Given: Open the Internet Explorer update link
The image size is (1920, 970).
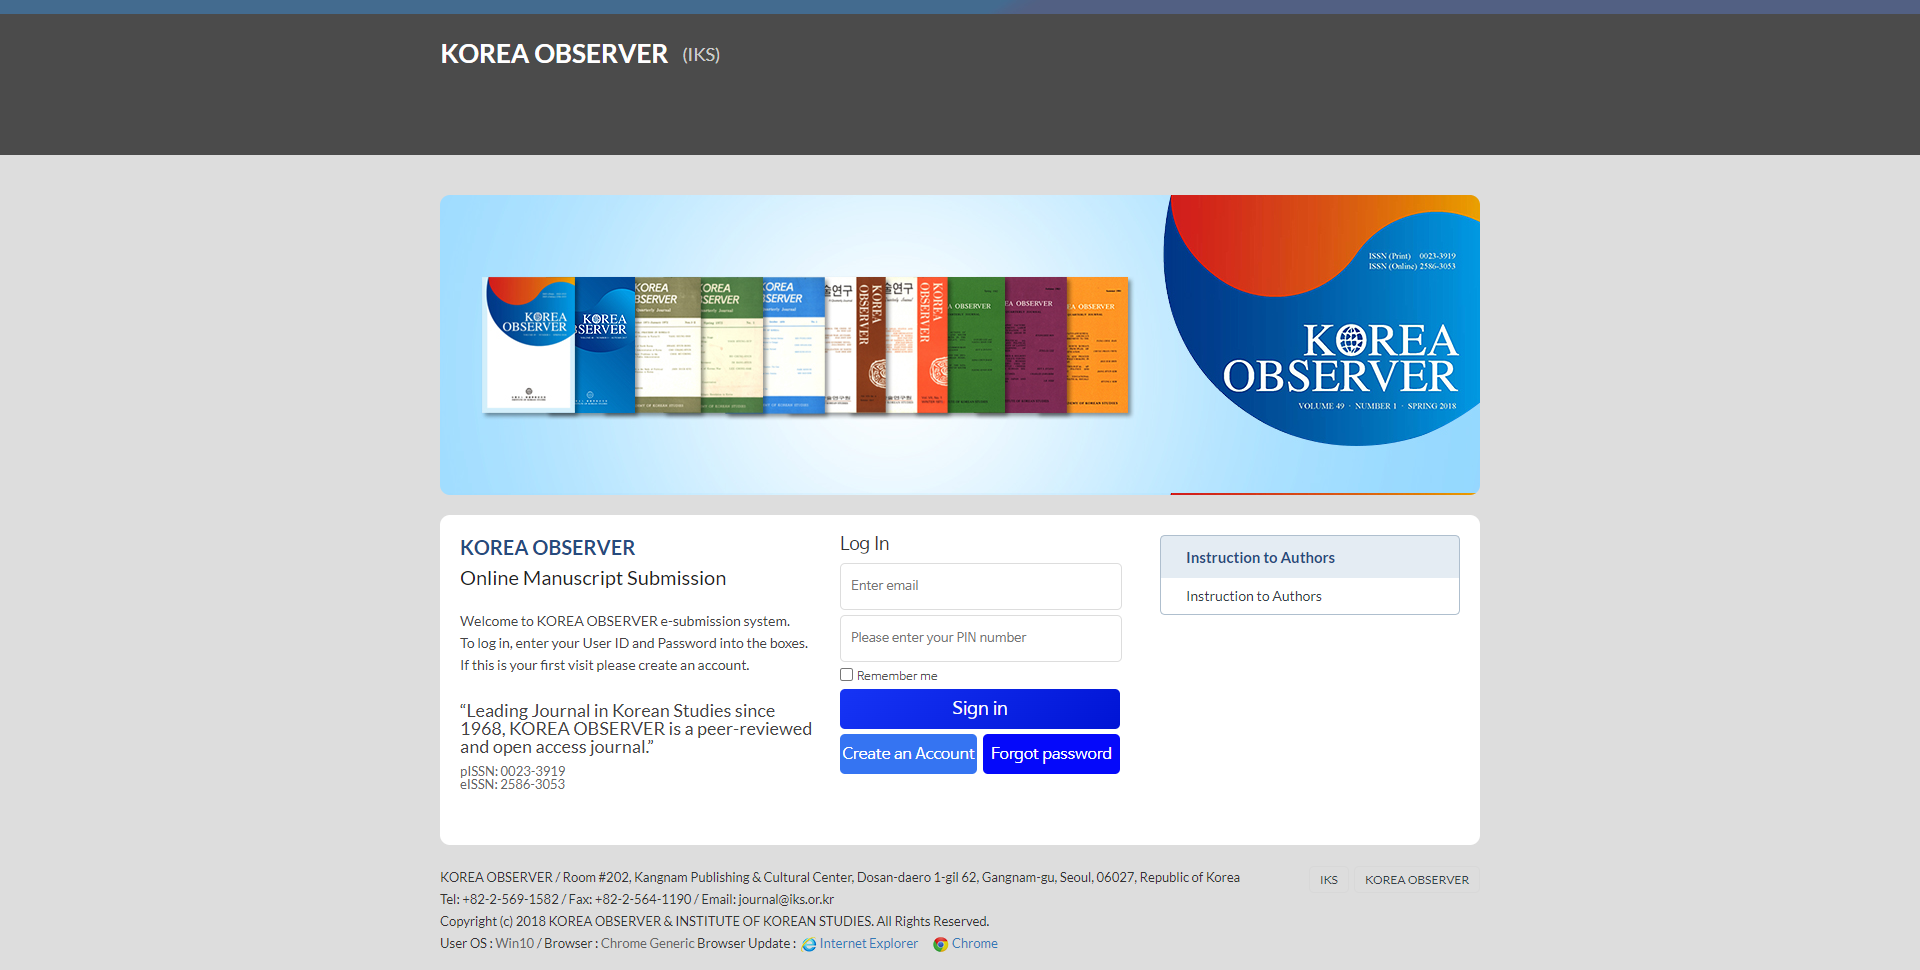Looking at the screenshot, I should tap(868, 943).
